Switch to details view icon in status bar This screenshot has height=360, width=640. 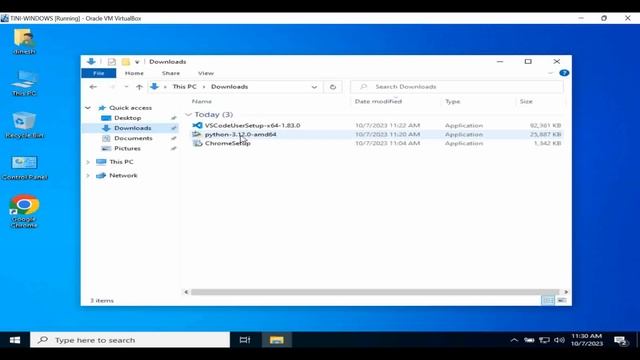[x=548, y=300]
